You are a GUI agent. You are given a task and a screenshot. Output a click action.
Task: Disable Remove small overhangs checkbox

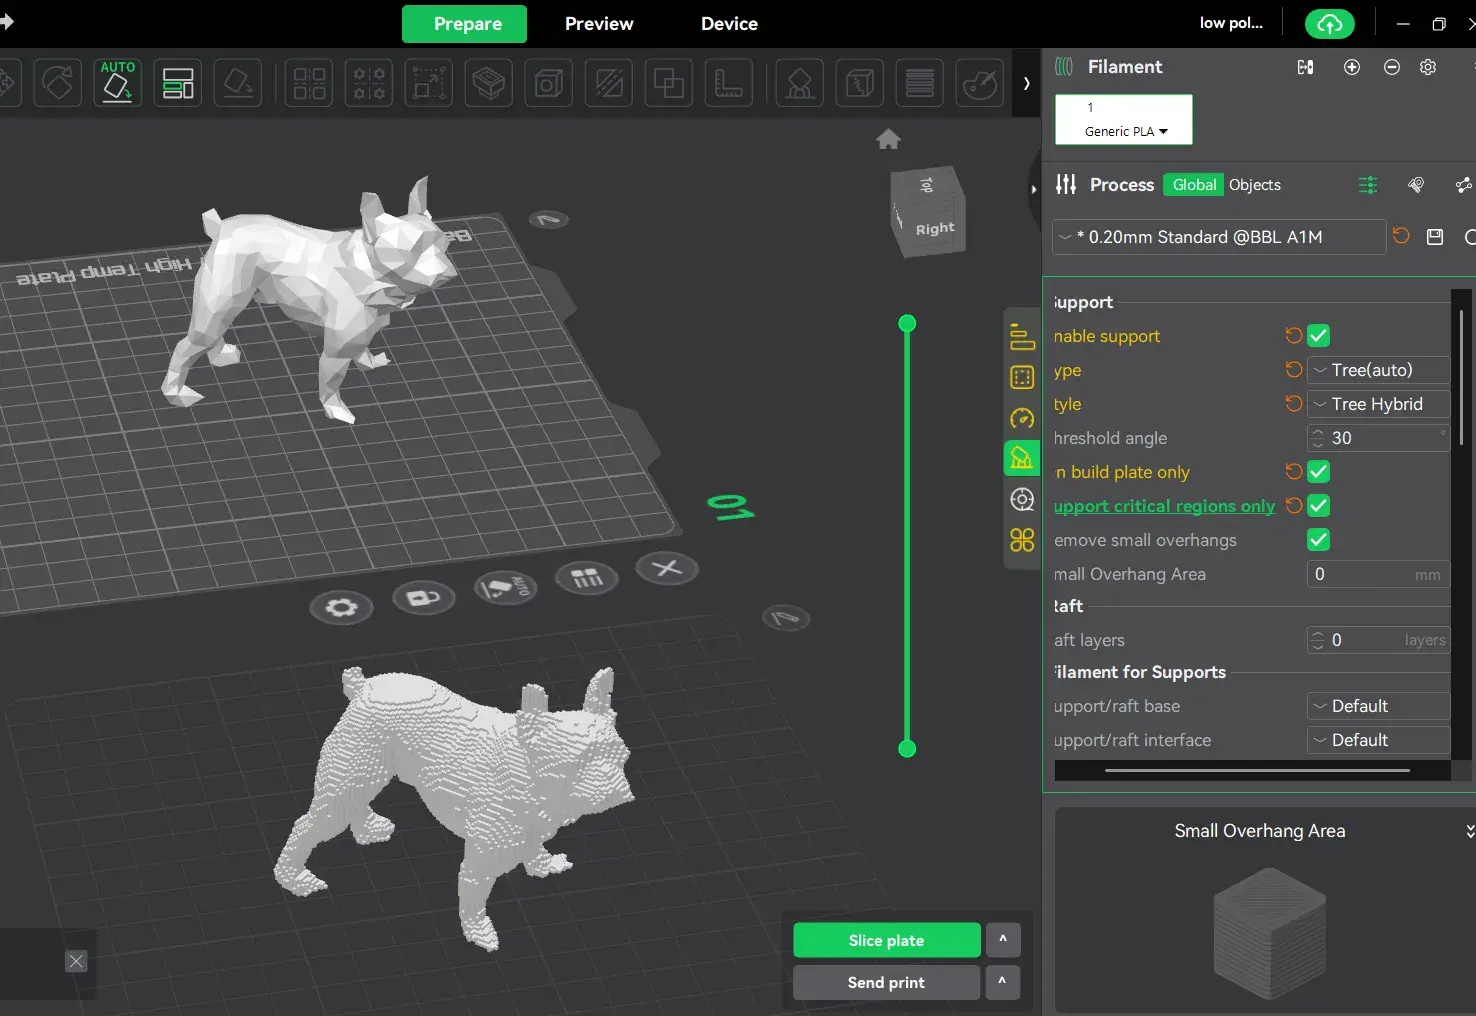[1318, 540]
